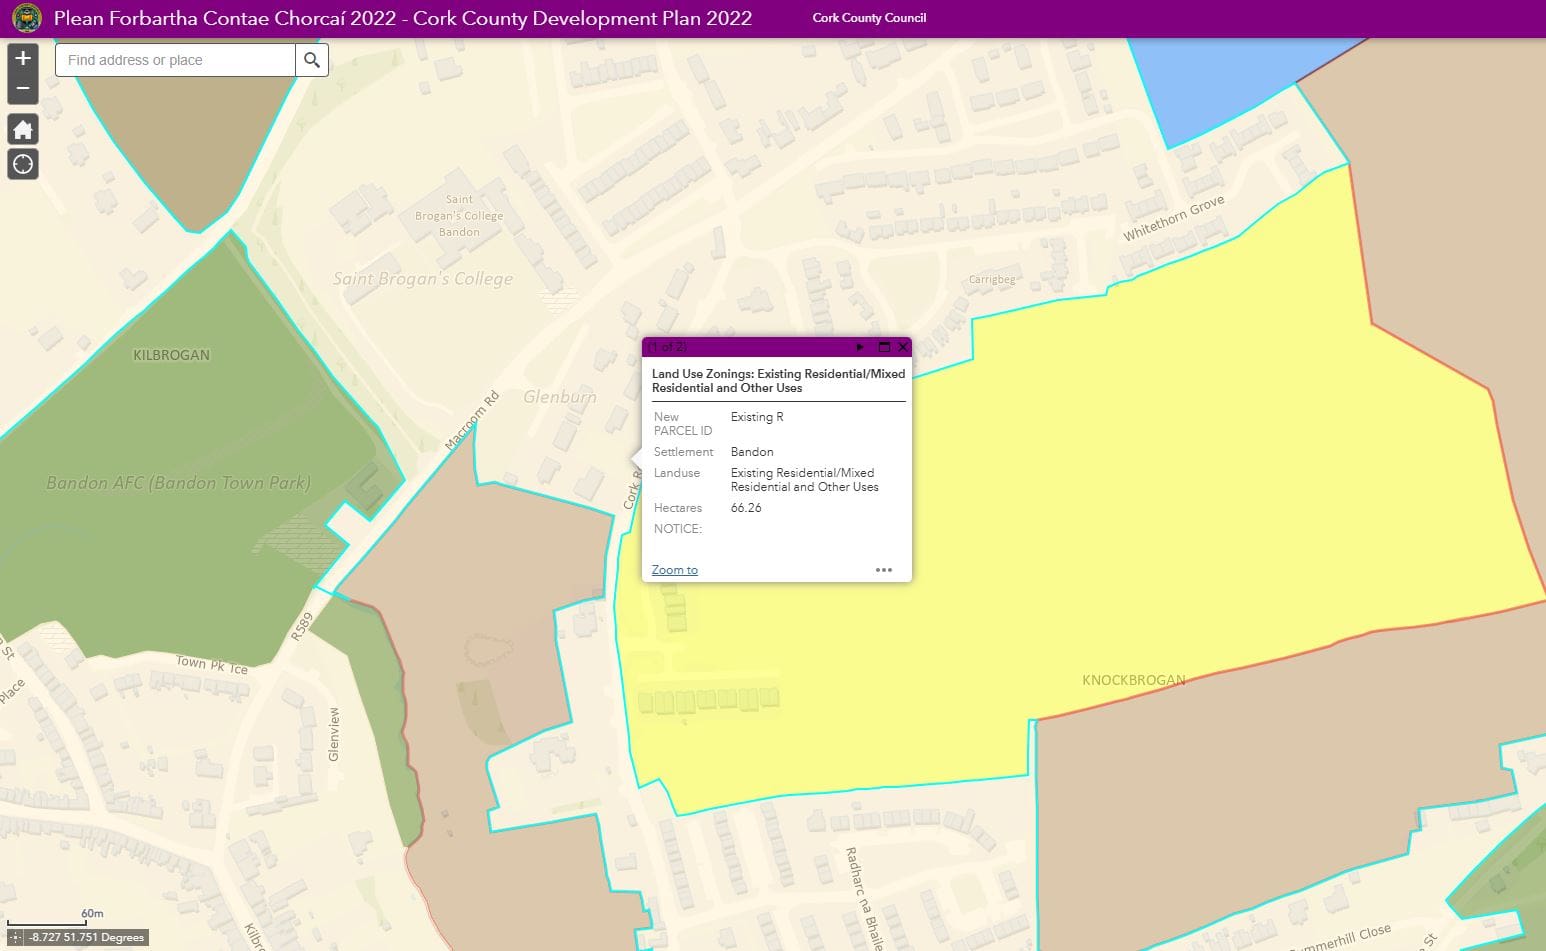1546x951 pixels.
Task: Focus the 'Find address or place' field
Action: point(176,60)
